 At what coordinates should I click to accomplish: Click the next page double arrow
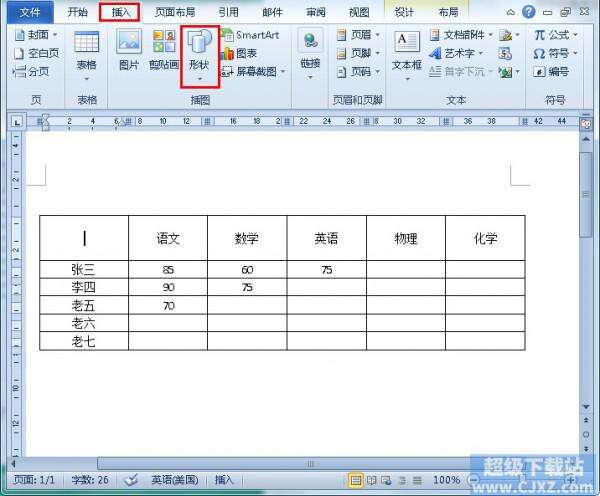(x=586, y=449)
